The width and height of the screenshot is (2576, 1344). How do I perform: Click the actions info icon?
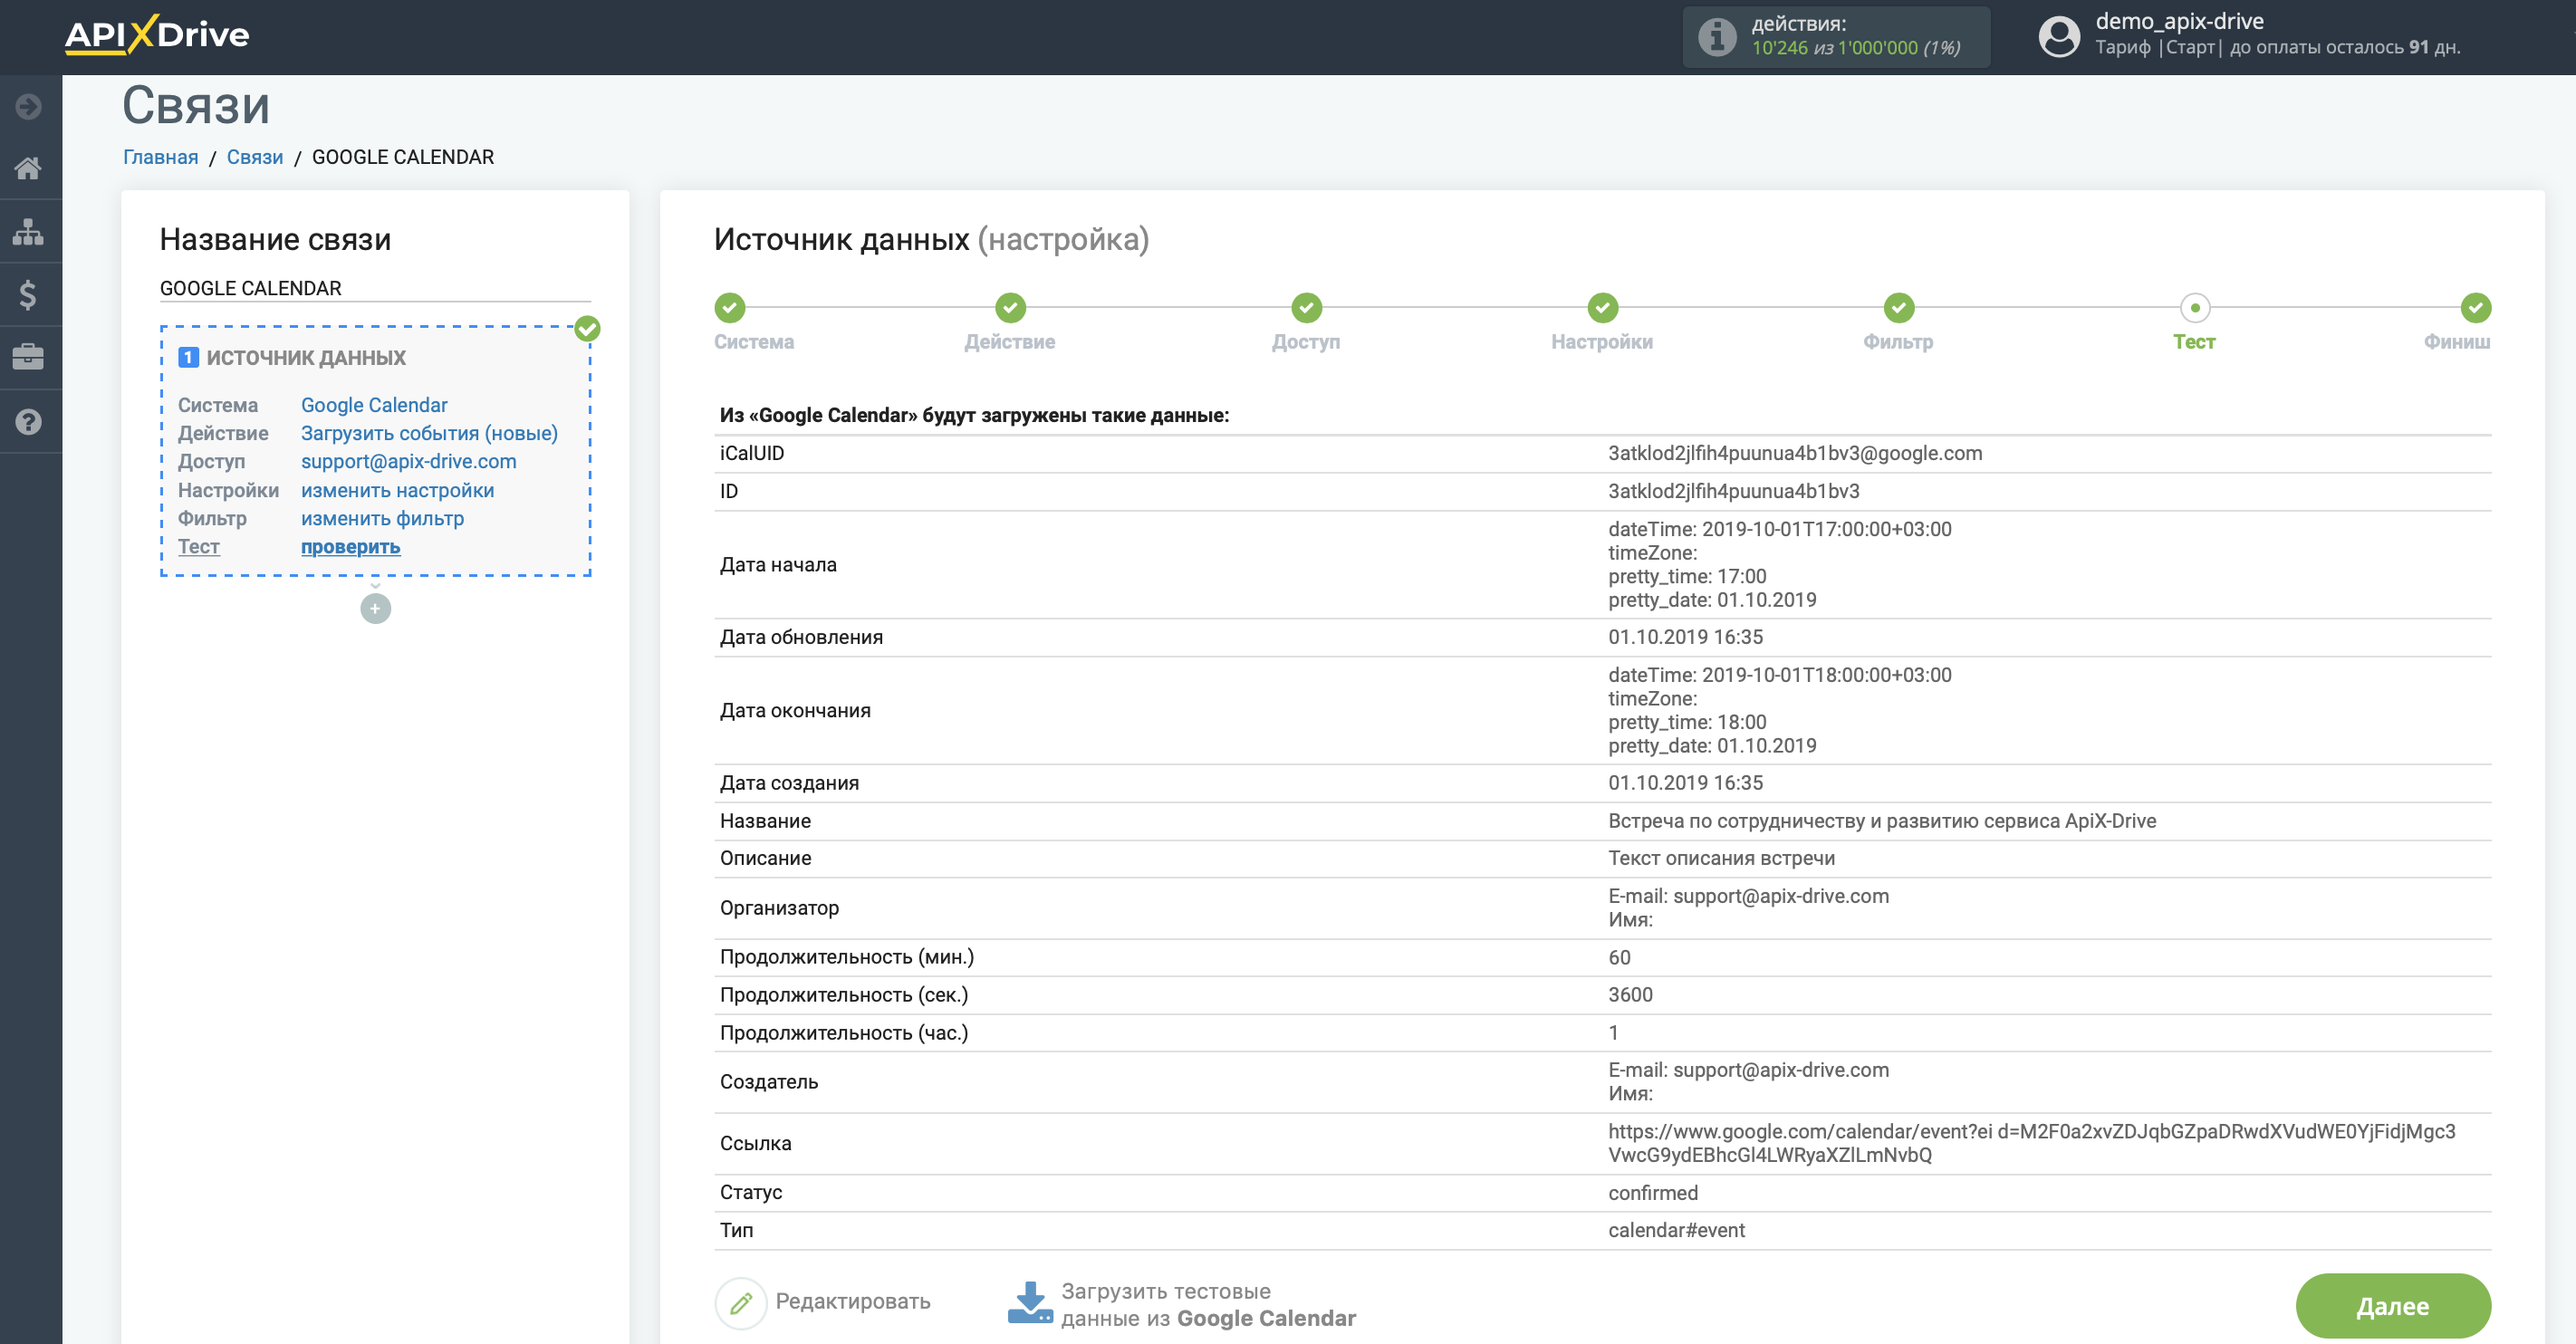pyautogui.click(x=1717, y=37)
